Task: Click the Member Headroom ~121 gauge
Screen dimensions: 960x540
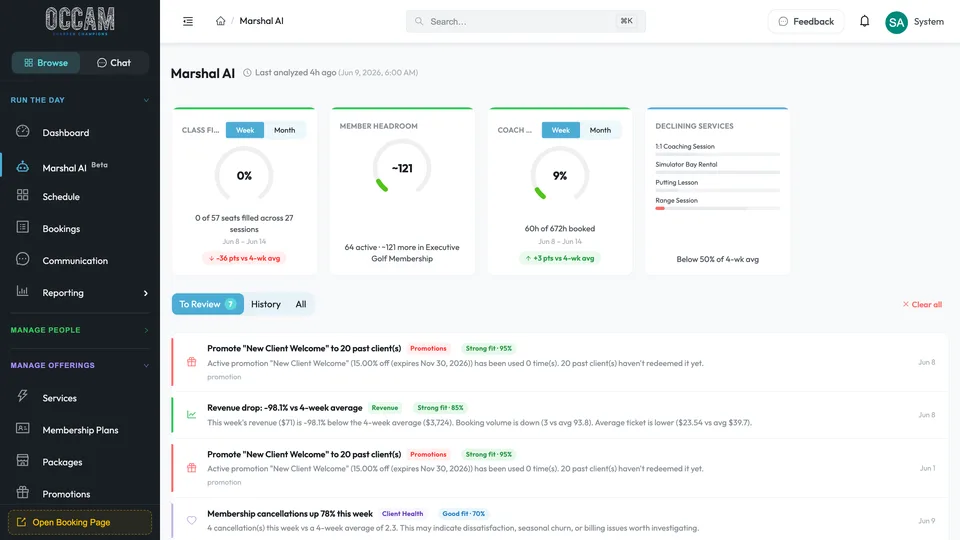Action: click(x=402, y=168)
